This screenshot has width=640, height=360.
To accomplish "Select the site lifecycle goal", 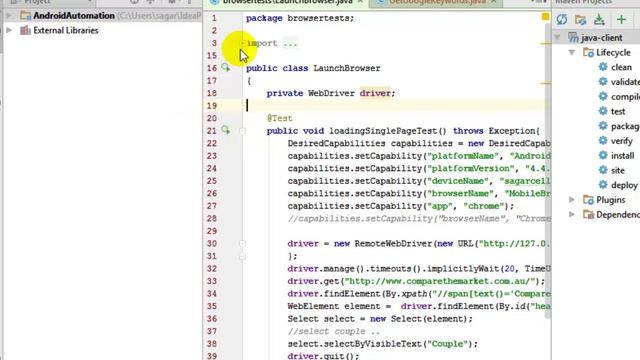I will click(618, 170).
